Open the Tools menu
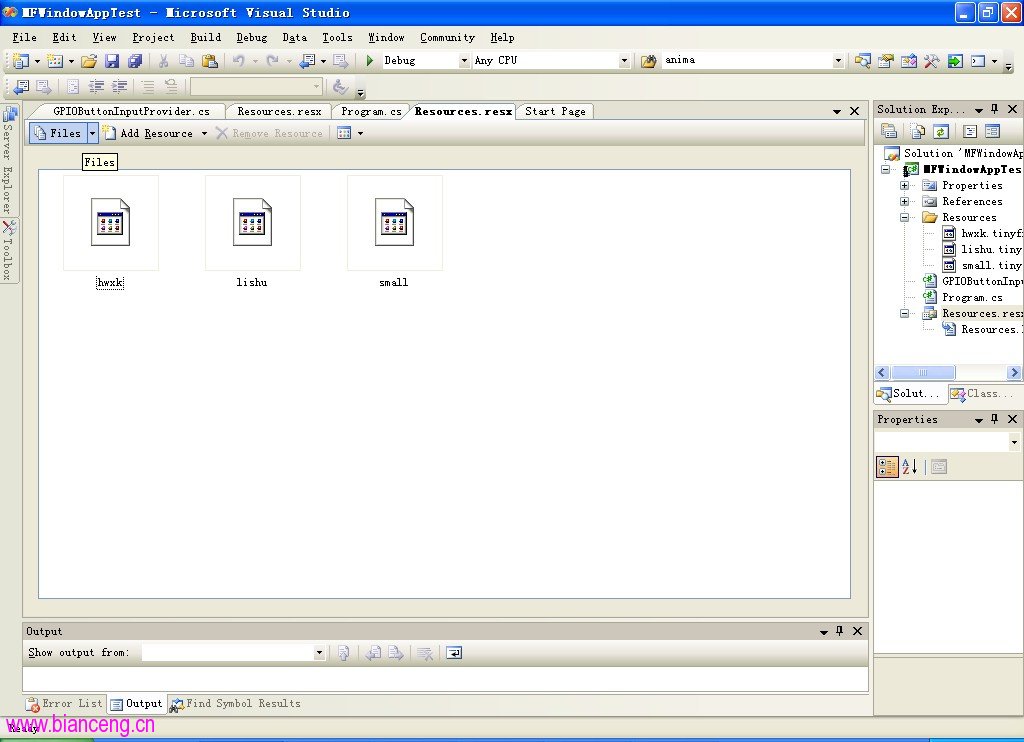 pyautogui.click(x=337, y=37)
